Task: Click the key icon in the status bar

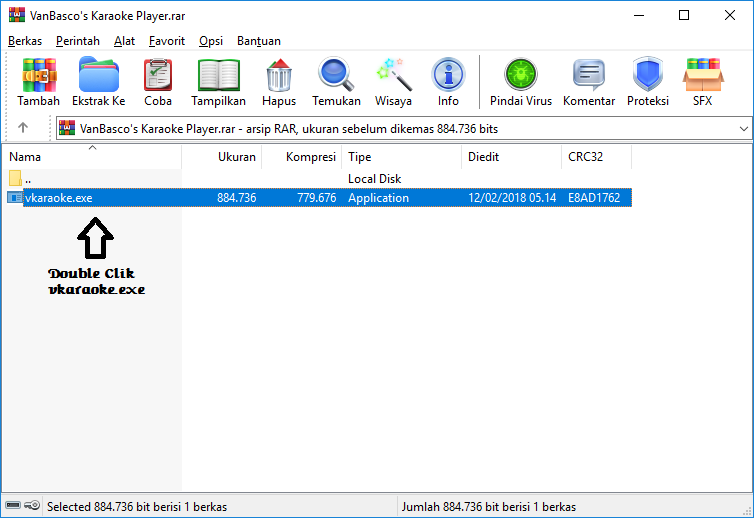Action: (32, 505)
